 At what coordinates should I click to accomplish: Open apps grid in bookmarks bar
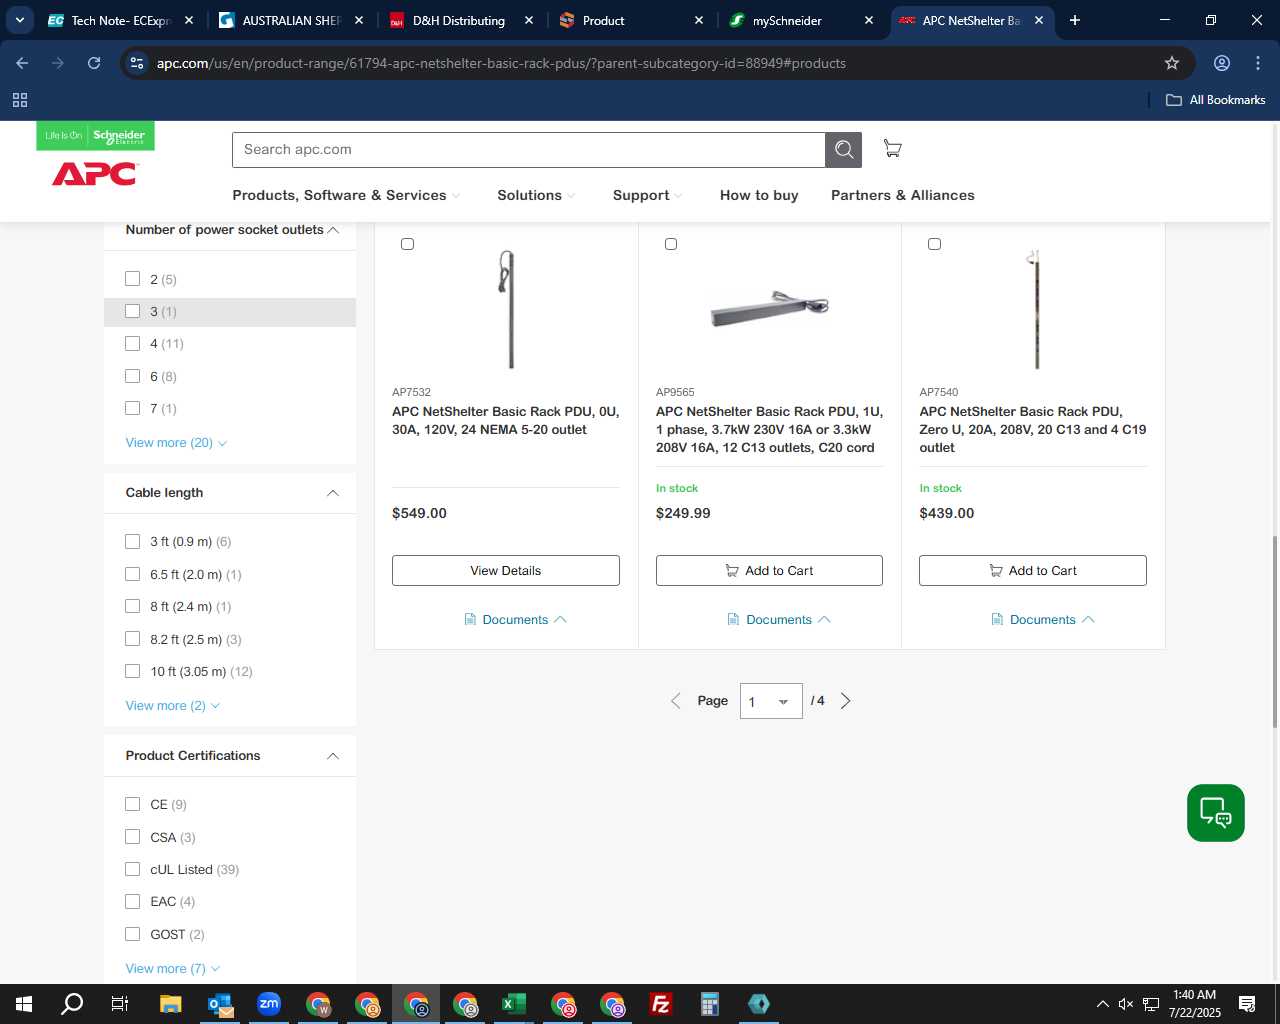point(20,100)
